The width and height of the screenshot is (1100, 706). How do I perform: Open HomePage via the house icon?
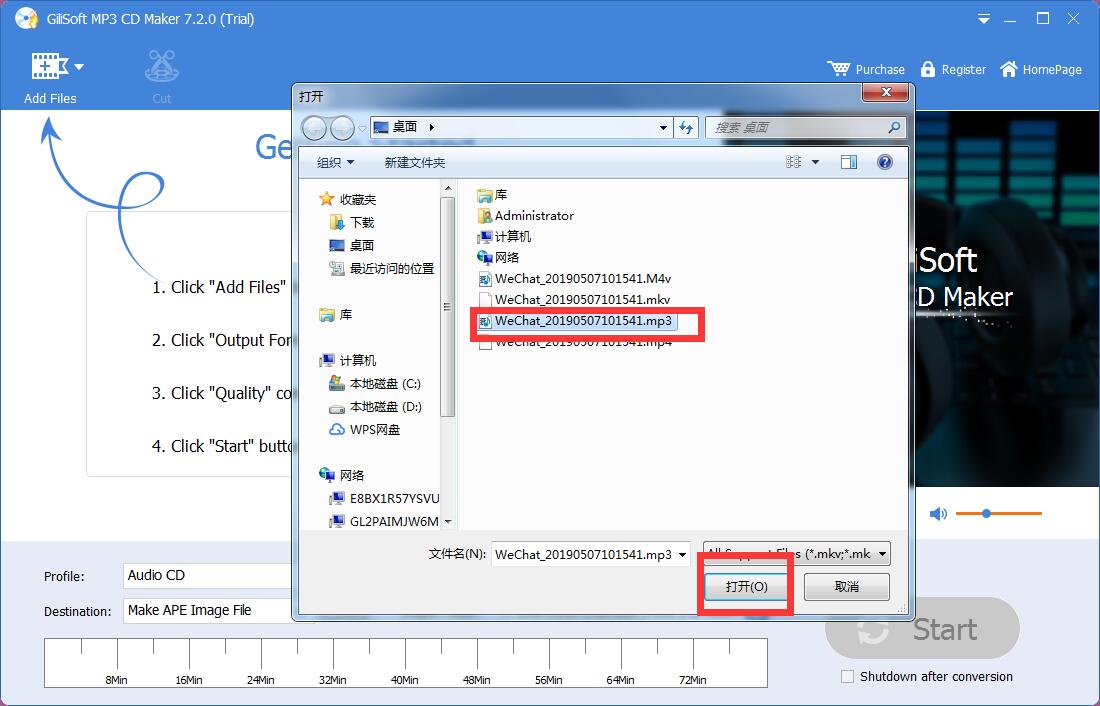point(1009,68)
